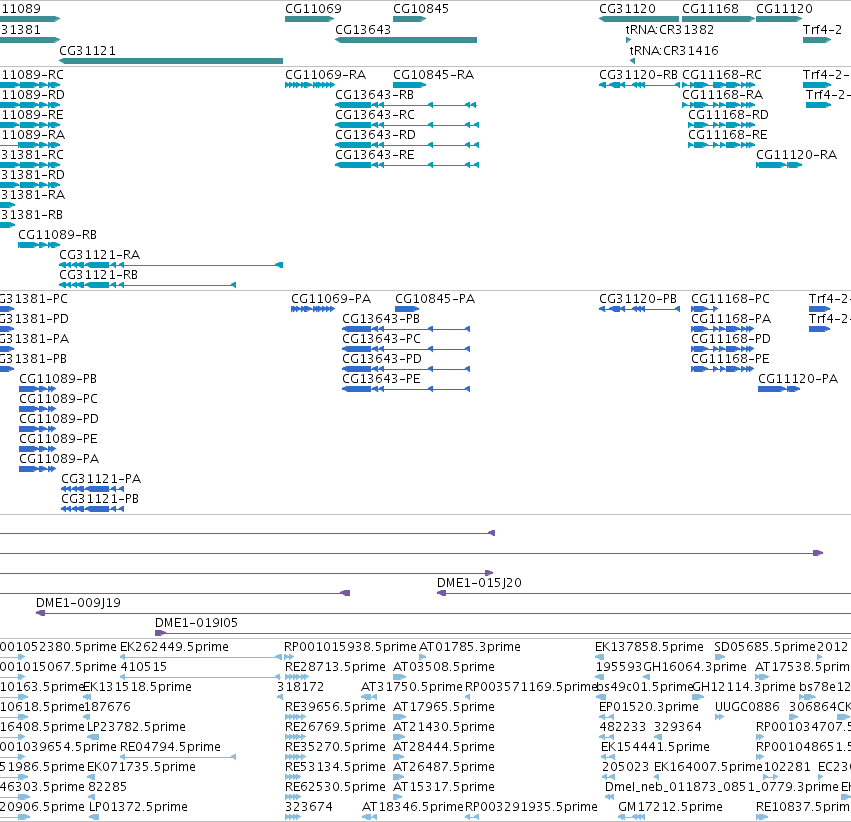Select EST EK137858.5prime
This screenshot has width=851, height=822.
tap(650, 647)
